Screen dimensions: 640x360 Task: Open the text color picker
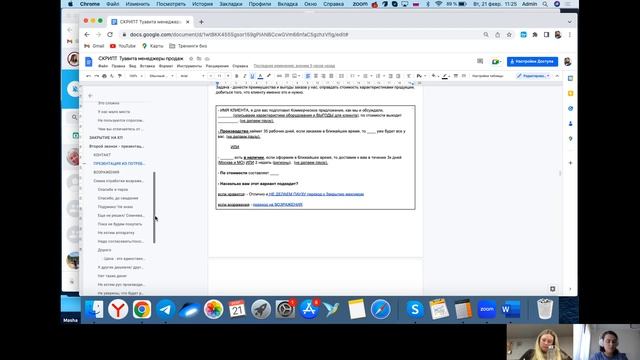(x=260, y=76)
